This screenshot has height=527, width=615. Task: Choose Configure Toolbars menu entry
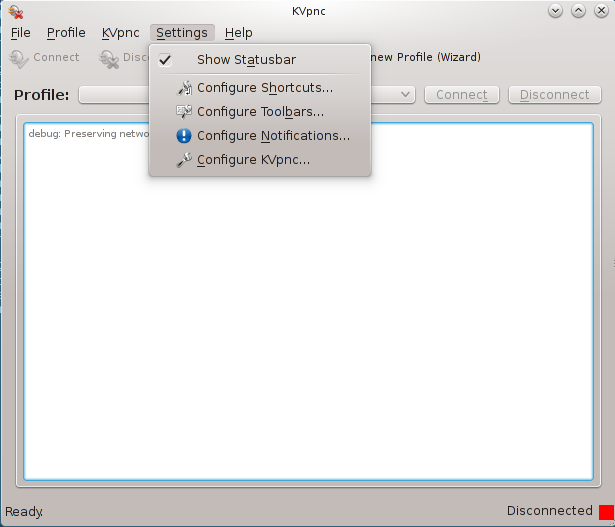click(260, 112)
